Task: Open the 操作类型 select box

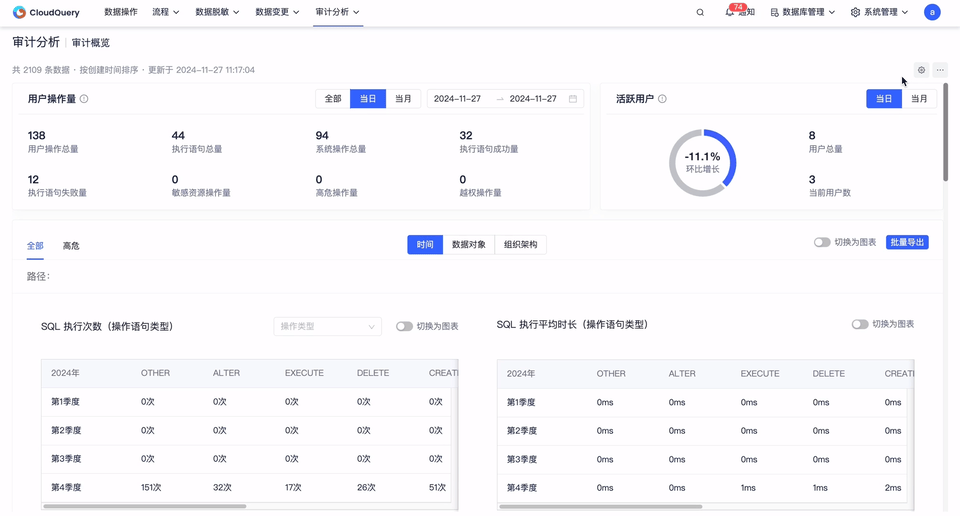Action: 328,326
